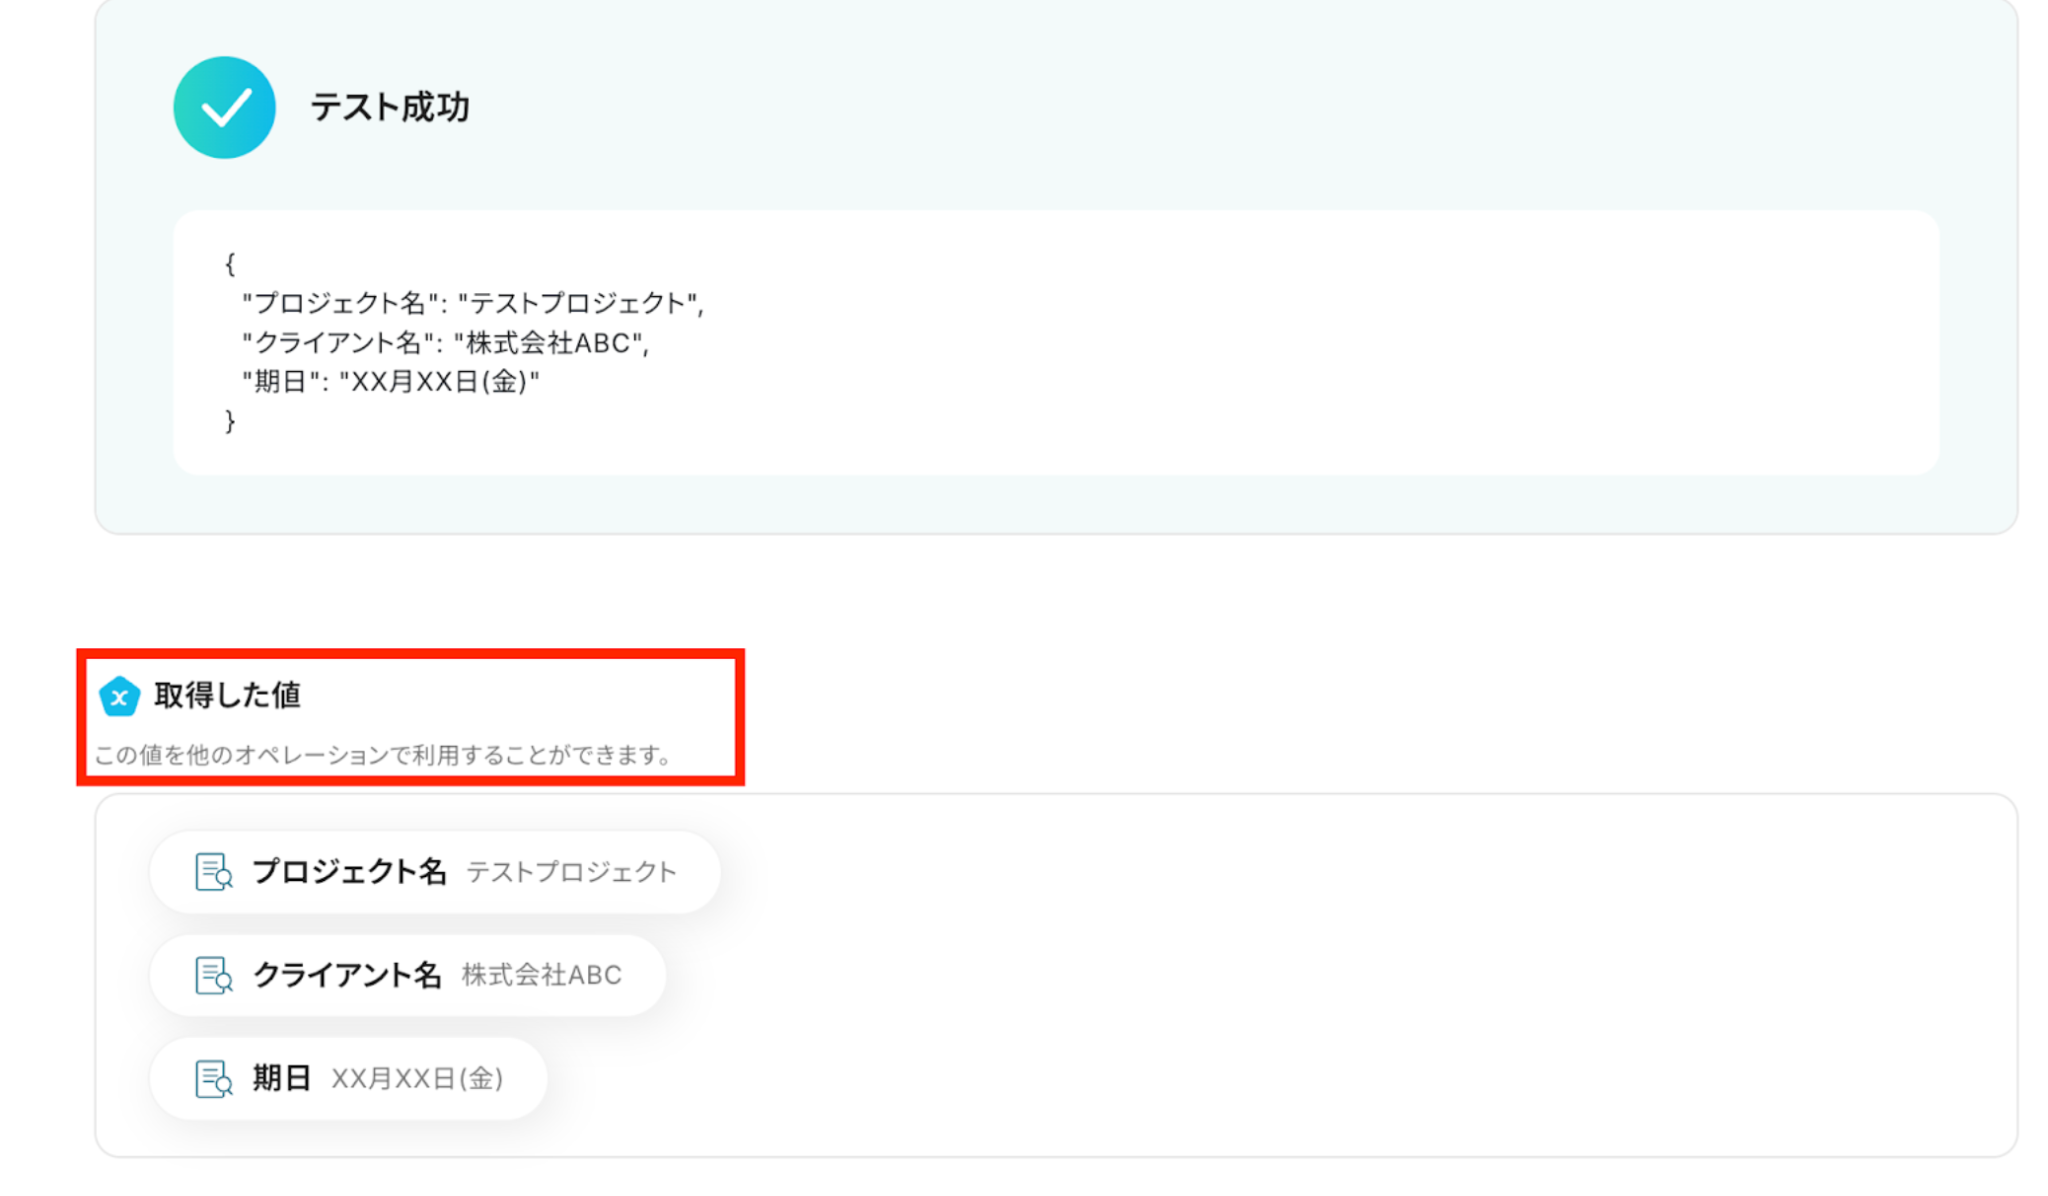
Task: Click the 期日 line in the JSON output
Action: pyautogui.click(x=390, y=382)
